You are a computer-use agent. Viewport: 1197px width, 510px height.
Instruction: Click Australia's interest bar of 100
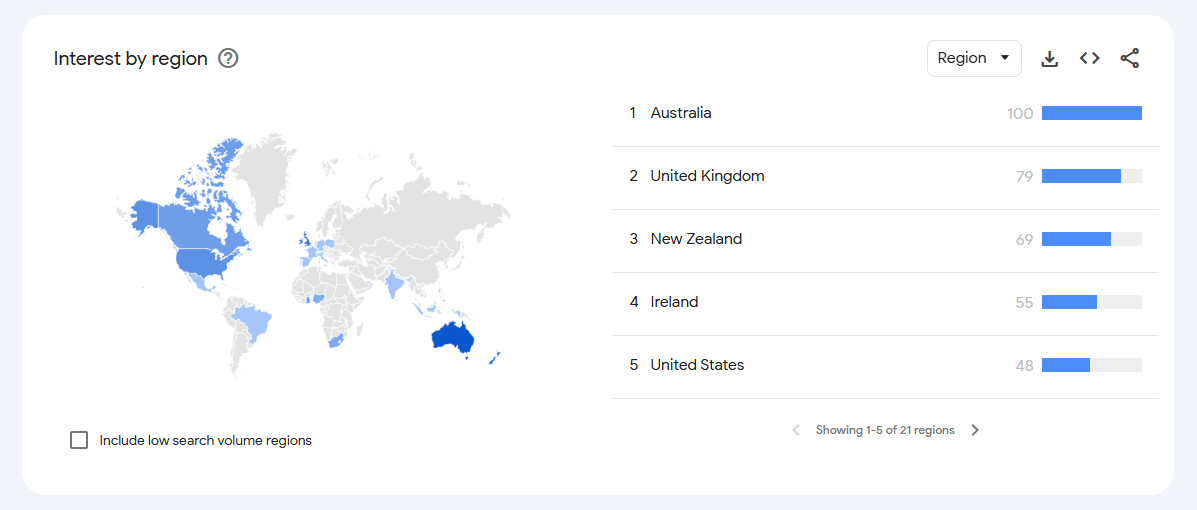click(x=1091, y=113)
